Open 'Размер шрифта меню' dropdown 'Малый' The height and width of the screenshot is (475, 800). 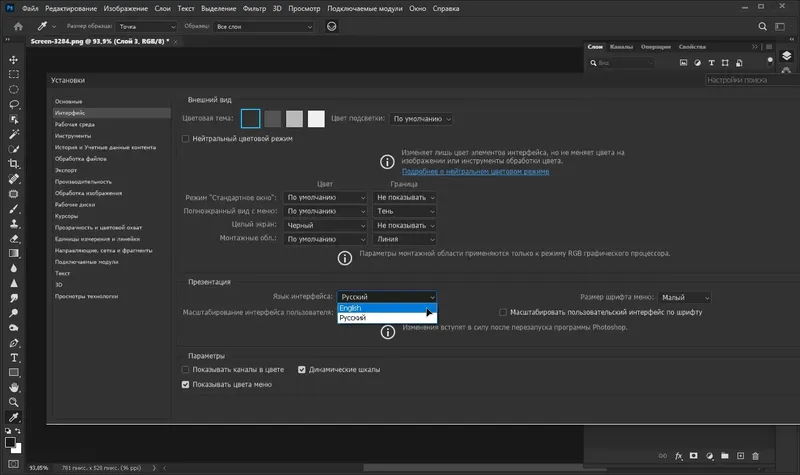[x=684, y=297]
